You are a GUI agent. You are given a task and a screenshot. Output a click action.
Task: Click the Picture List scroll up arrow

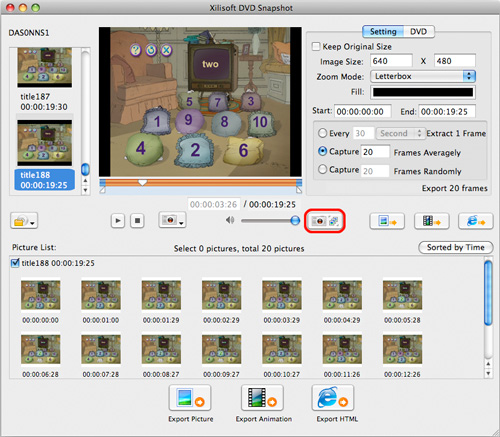pyautogui.click(x=488, y=363)
